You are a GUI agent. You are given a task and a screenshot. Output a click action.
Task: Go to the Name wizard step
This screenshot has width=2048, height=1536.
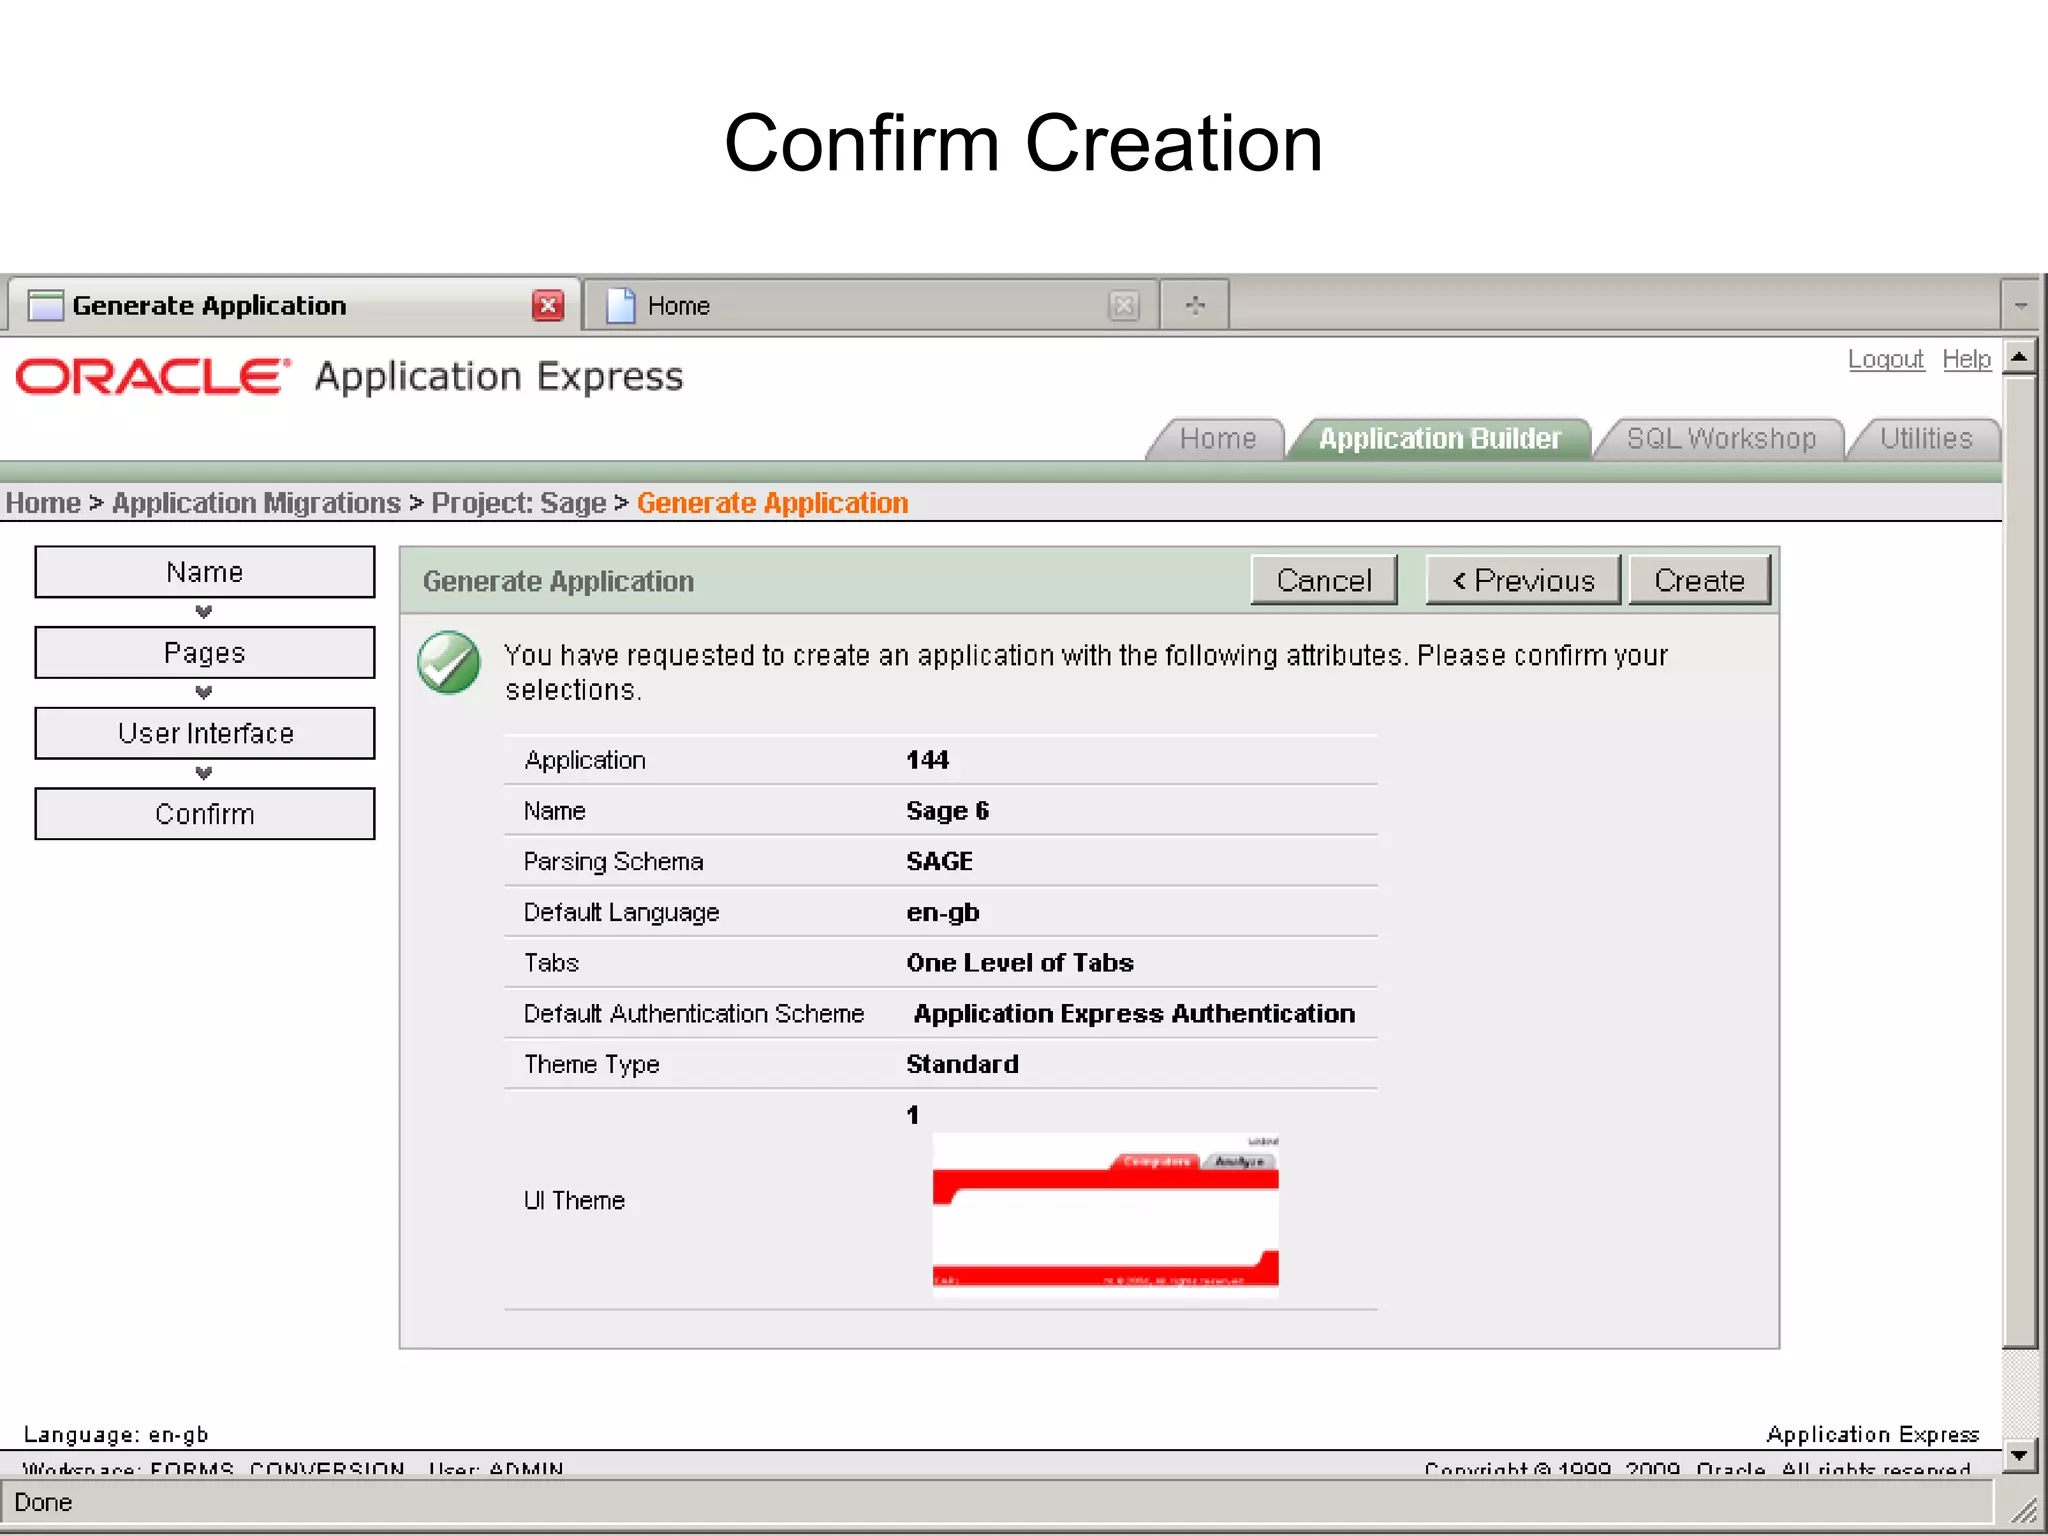coord(205,572)
